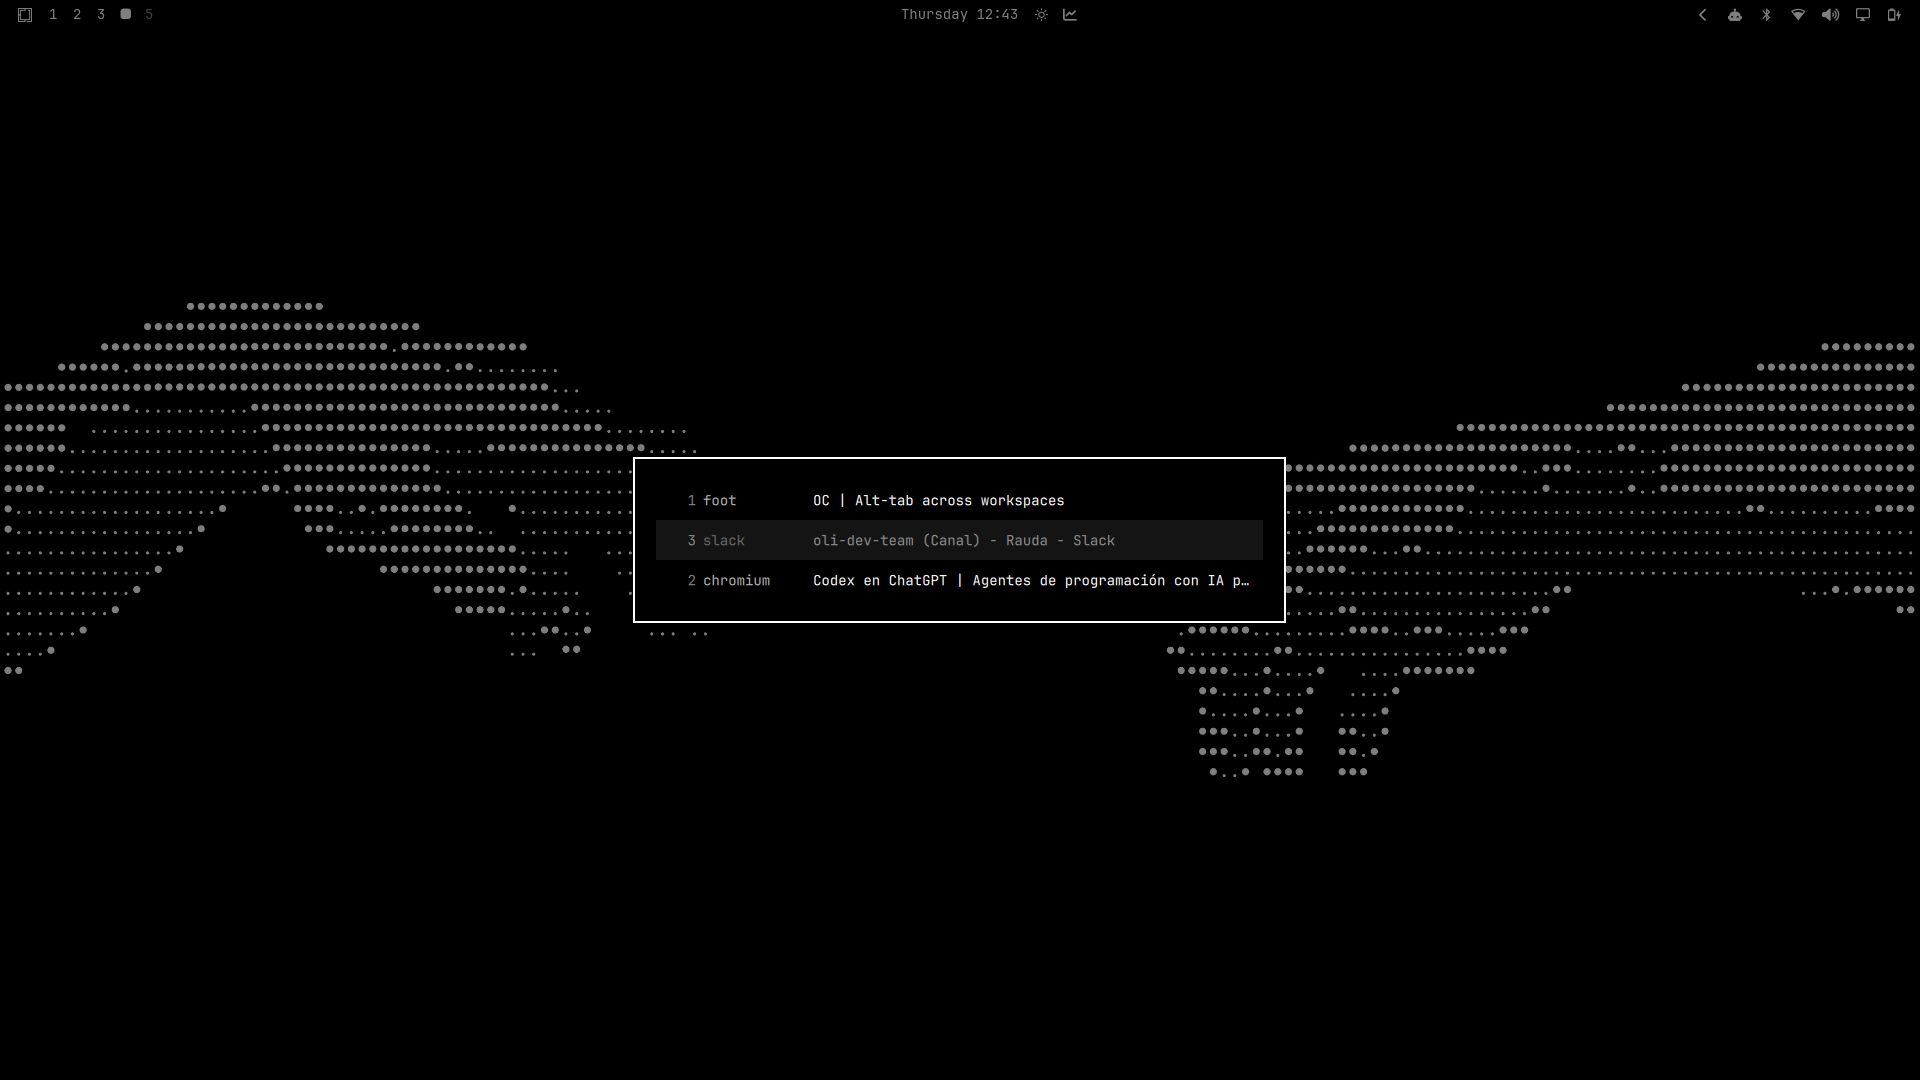
Task: Select the foot window entry in switcher
Action: point(959,500)
